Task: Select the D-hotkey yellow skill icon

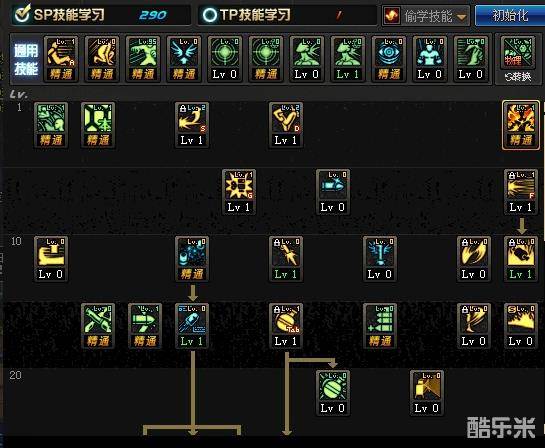Action: [x=286, y=125]
